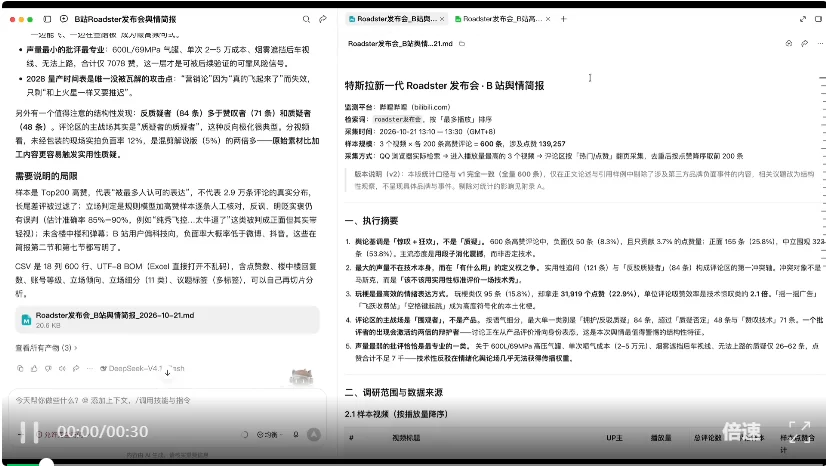
Task: Expand the document preview panel
Action: tap(803, 19)
